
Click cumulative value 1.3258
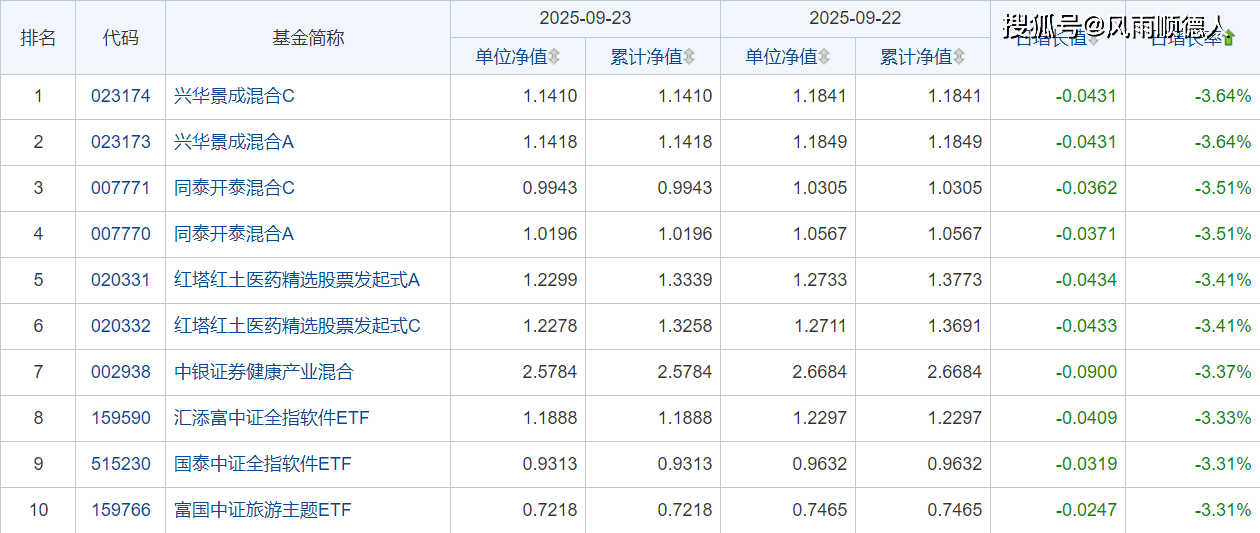click(x=685, y=326)
